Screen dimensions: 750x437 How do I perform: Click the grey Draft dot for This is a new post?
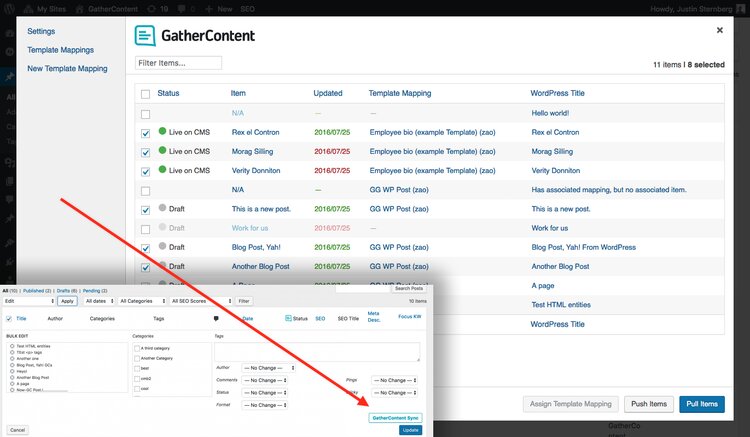coord(162,208)
